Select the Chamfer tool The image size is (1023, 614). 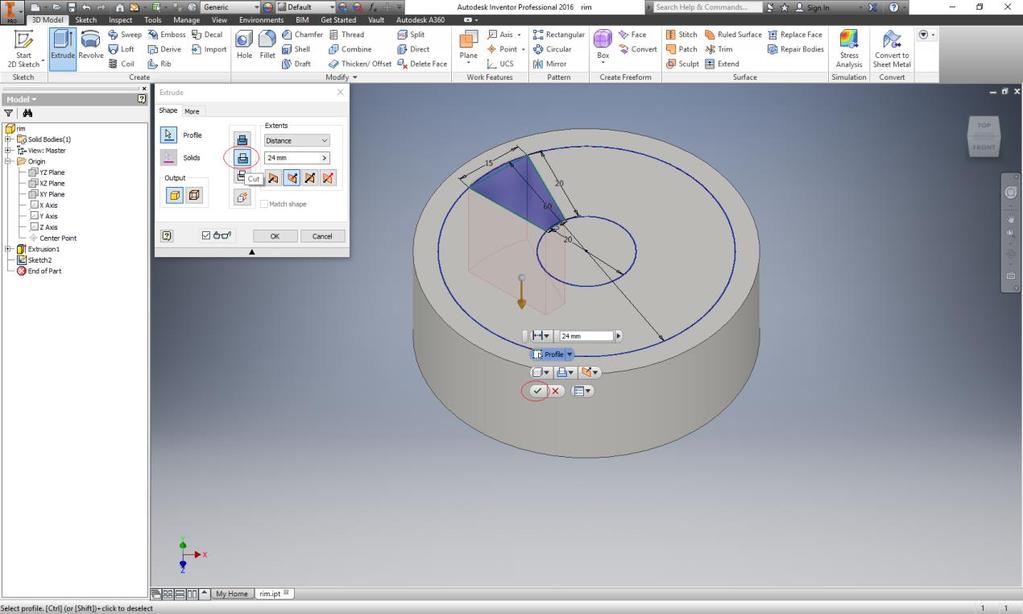tap(302, 35)
